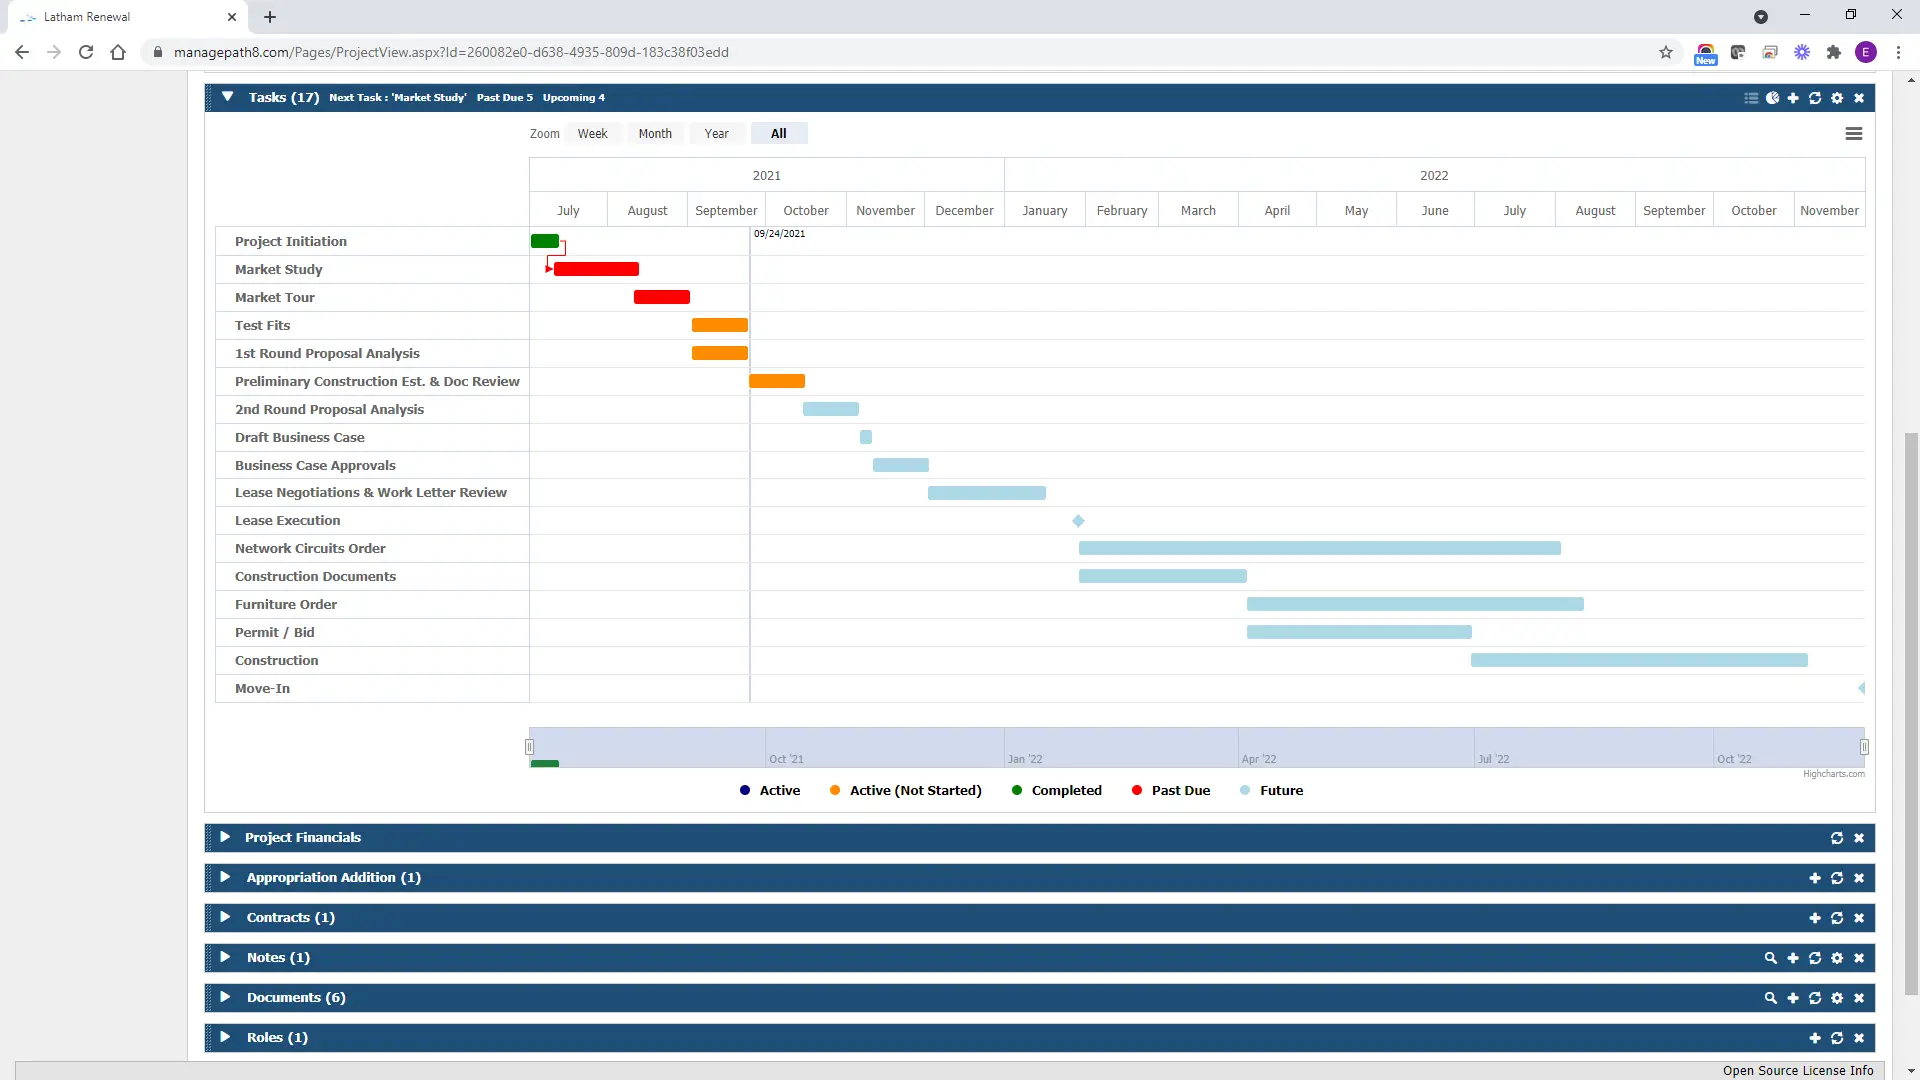This screenshot has height=1080, width=1920.
Task: Open the Gantt chart hamburger menu
Action: pyautogui.click(x=1854, y=133)
